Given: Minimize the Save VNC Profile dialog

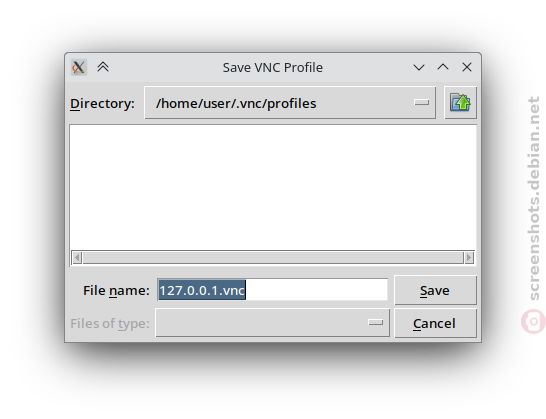Looking at the screenshot, I should click(x=419, y=67).
